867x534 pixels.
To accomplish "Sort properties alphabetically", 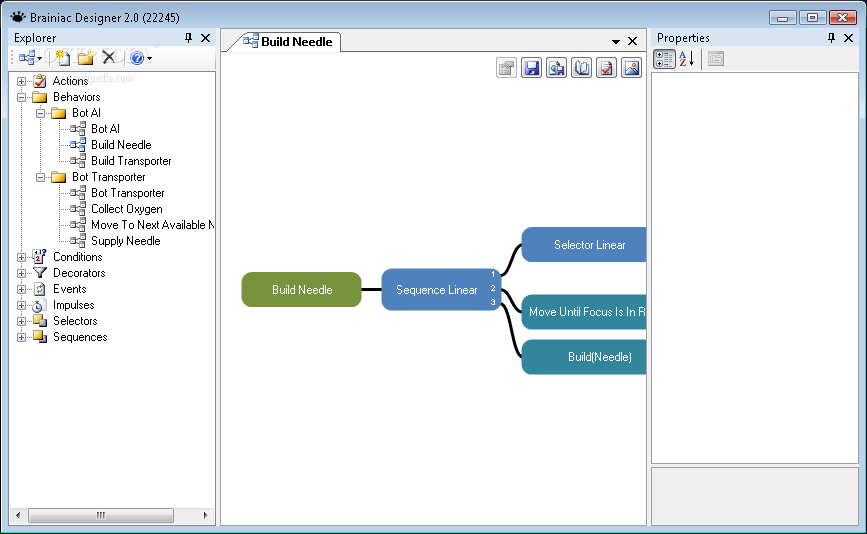I will tap(687, 59).
